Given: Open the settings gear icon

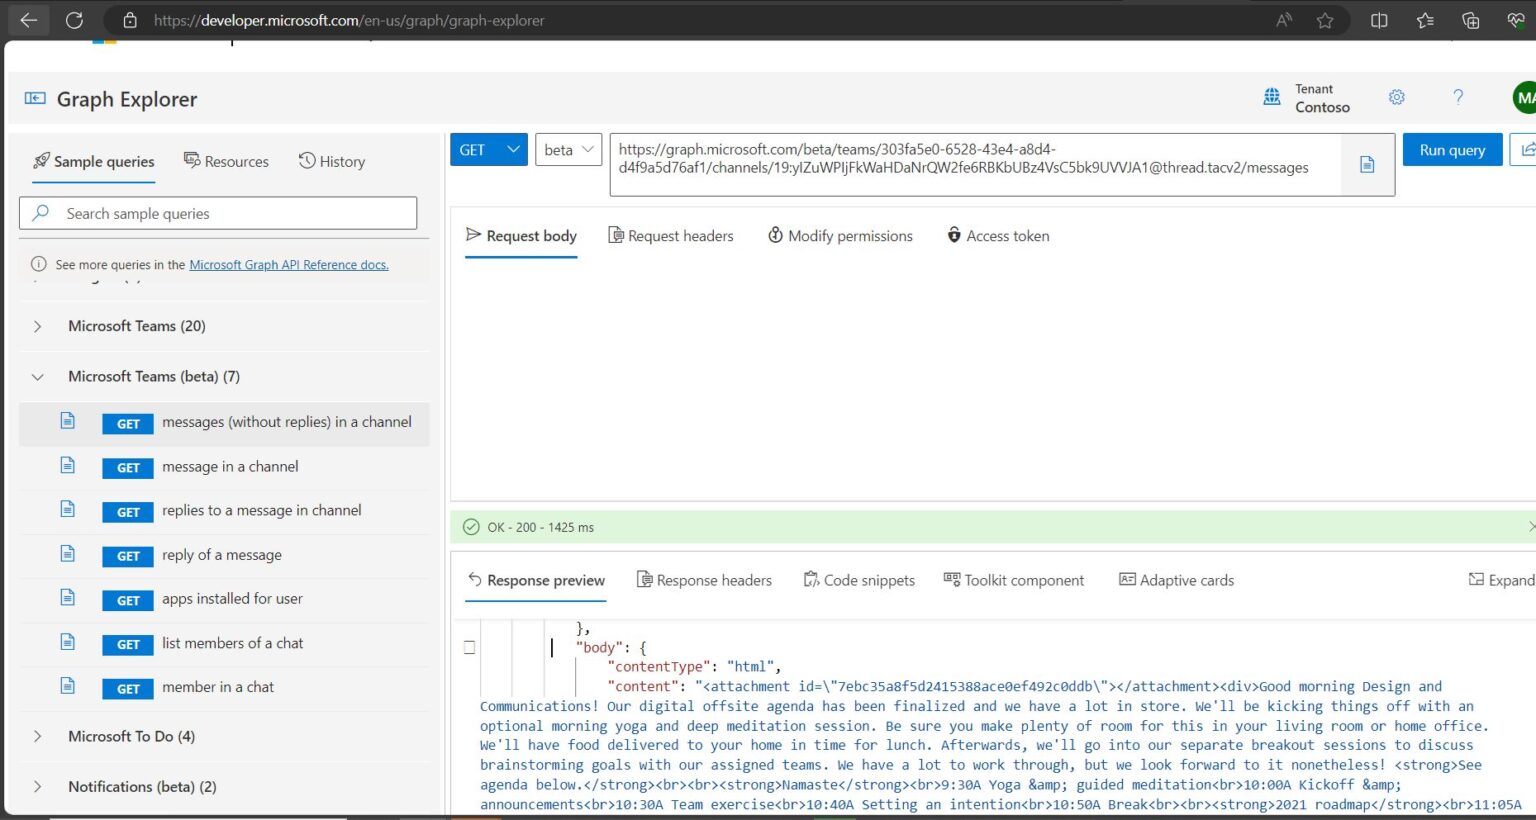Looking at the screenshot, I should pyautogui.click(x=1397, y=97).
